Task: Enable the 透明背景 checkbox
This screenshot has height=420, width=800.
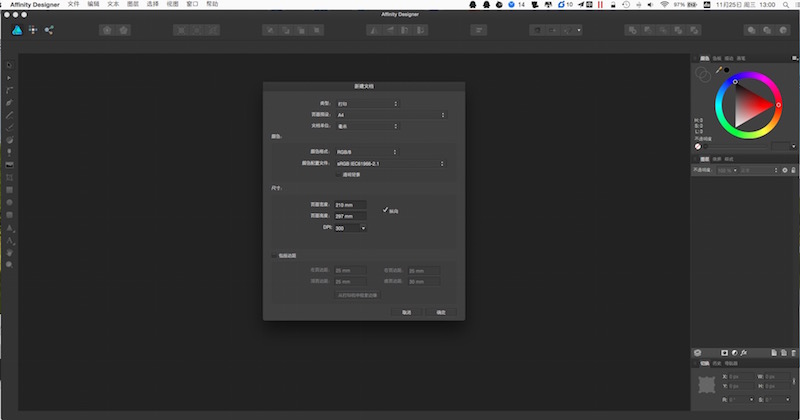Action: [338, 174]
